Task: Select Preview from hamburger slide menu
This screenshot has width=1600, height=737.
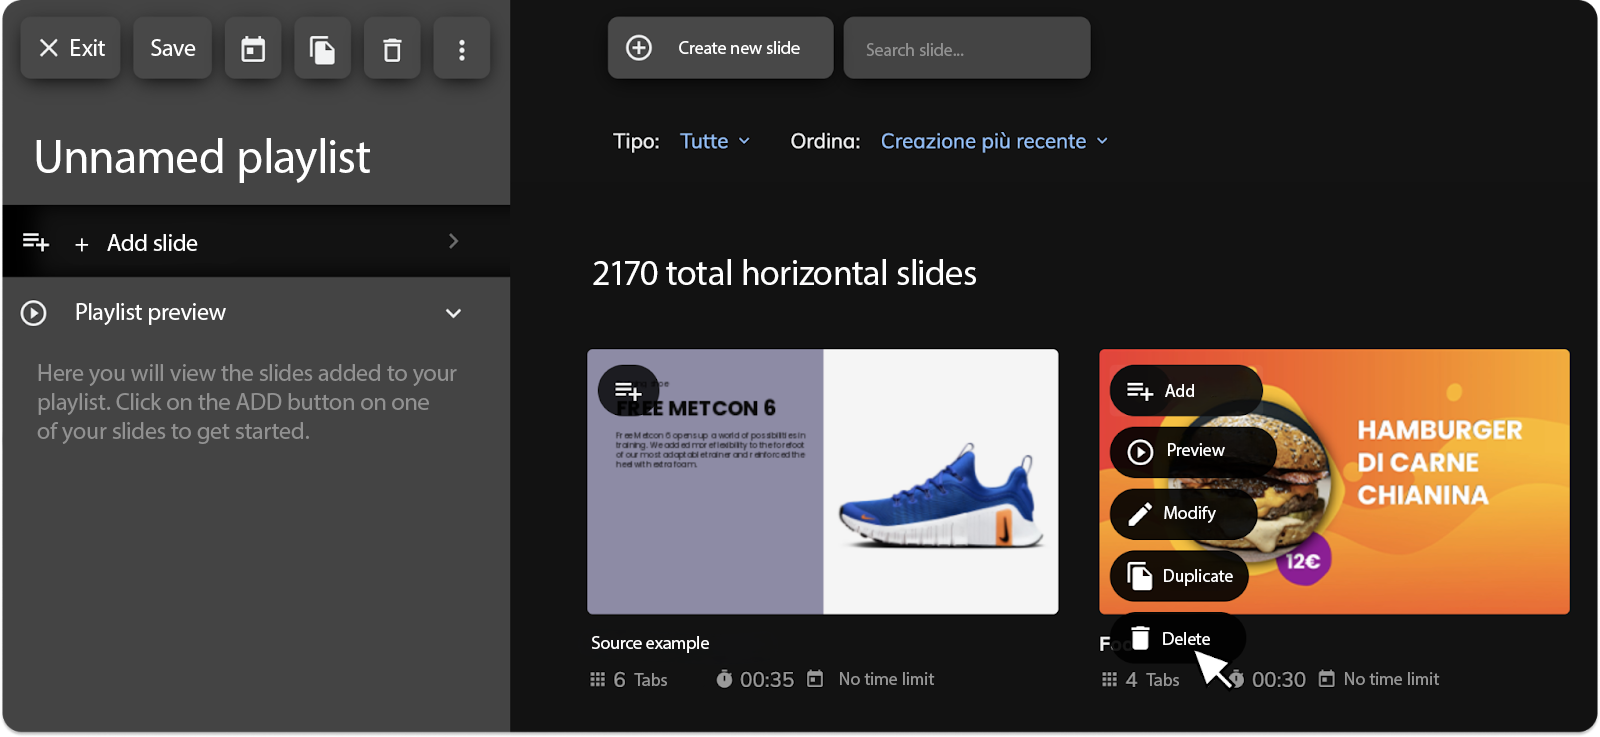Action: 1193,451
